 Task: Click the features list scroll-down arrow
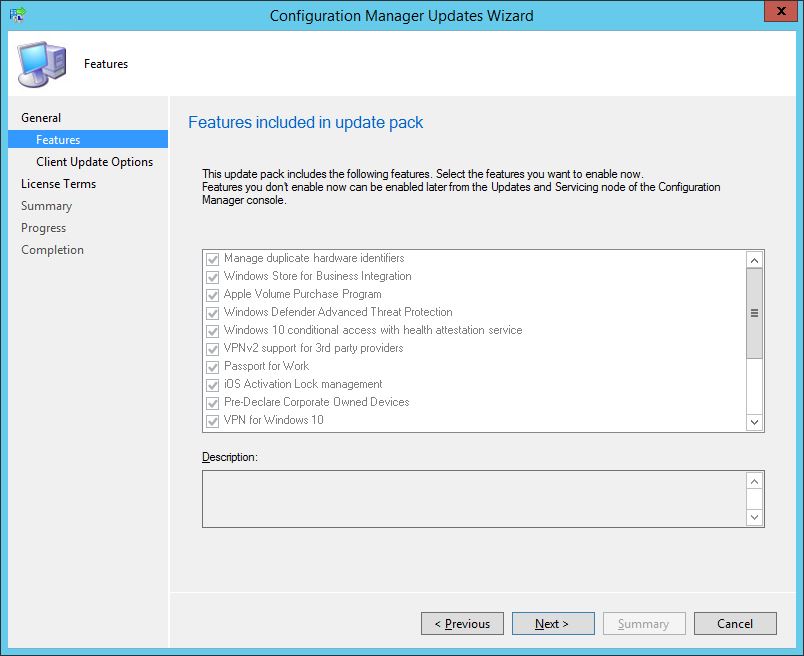(755, 422)
